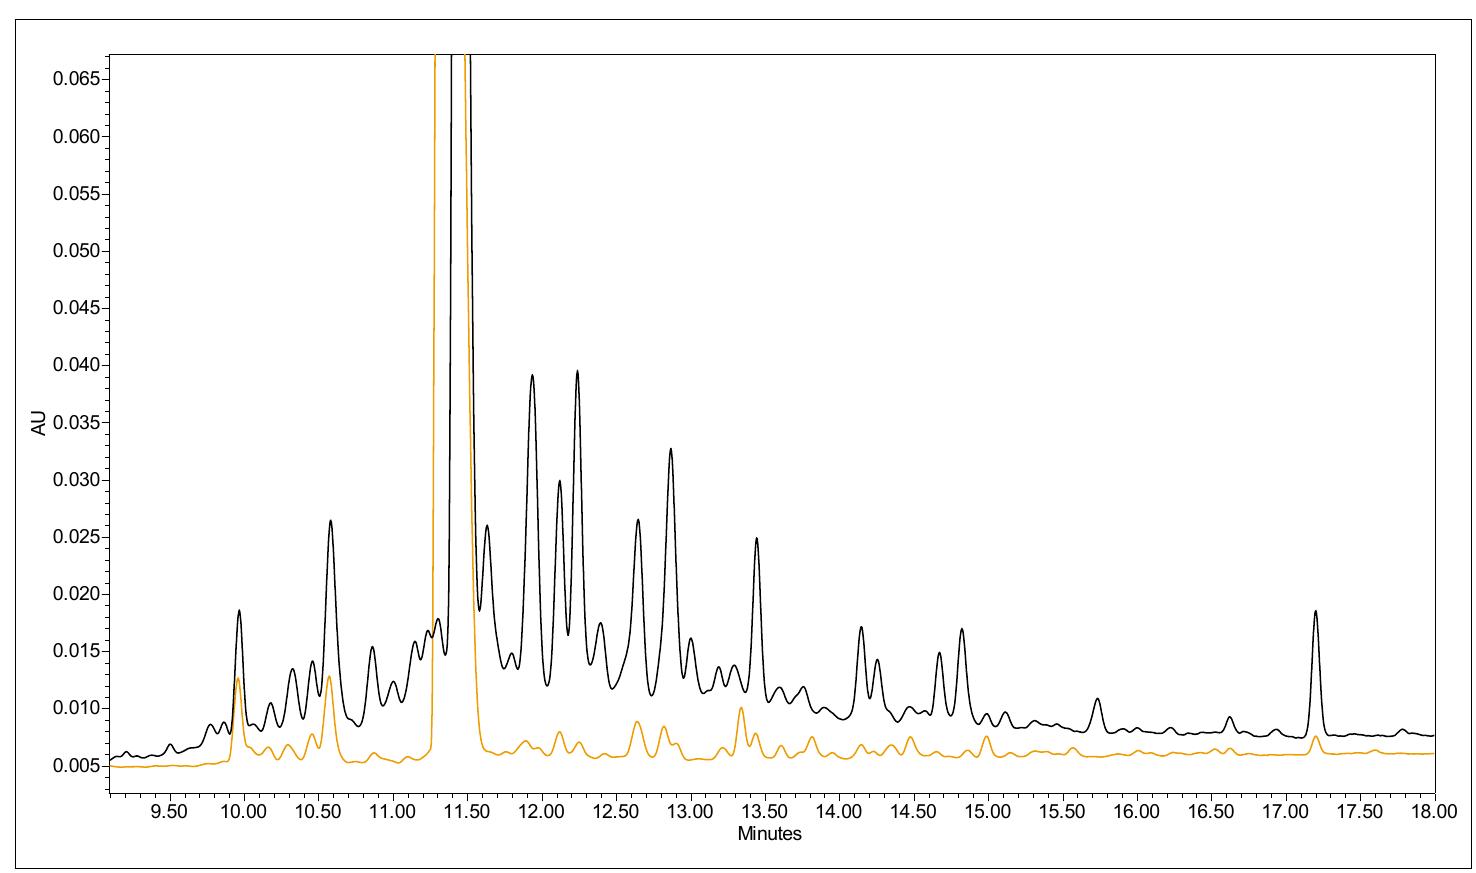
Task: Click the 0.005 y-axis tick label
Action: pyautogui.click(x=75, y=764)
